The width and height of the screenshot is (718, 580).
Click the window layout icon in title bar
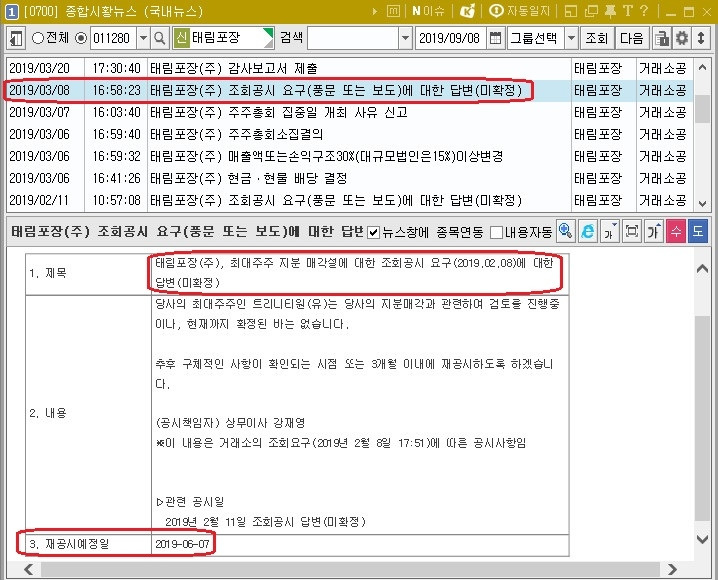pyautogui.click(x=571, y=11)
